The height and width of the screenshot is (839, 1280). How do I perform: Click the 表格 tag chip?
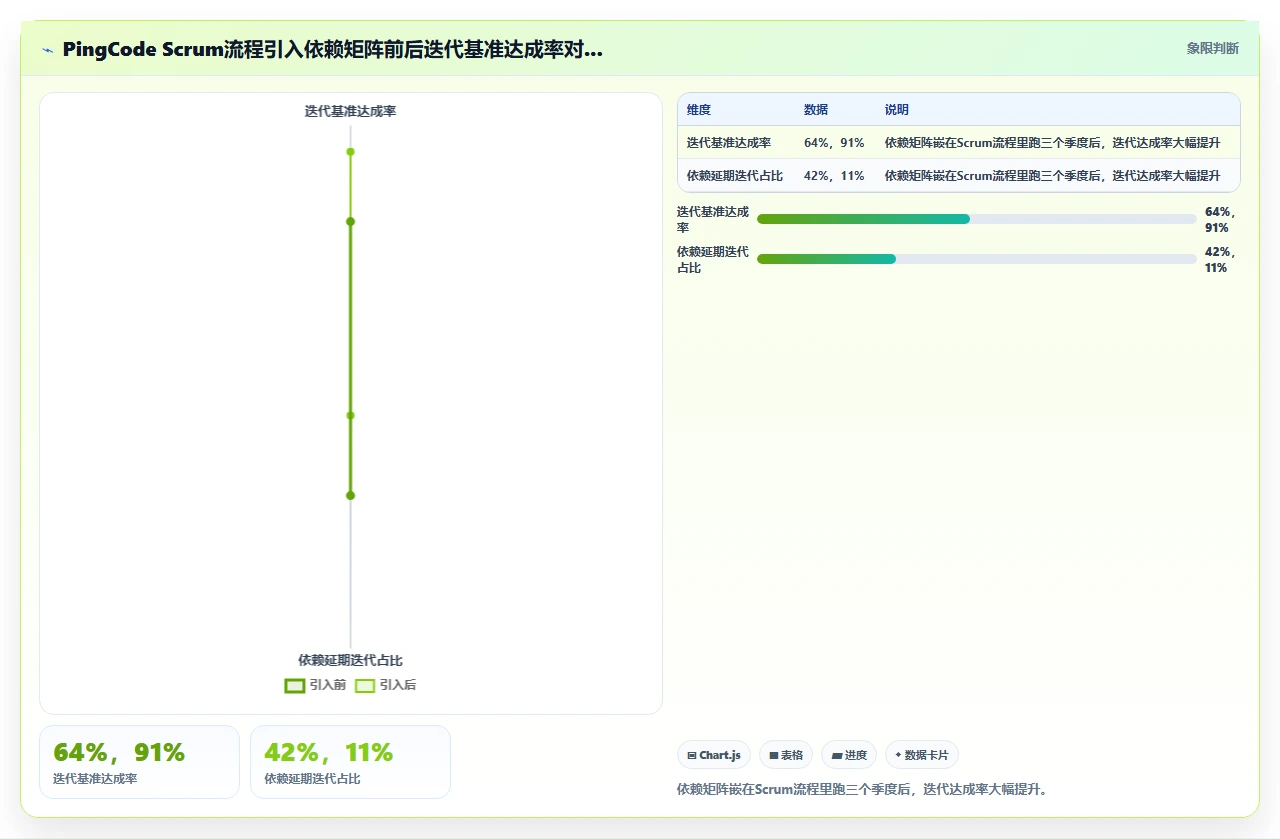coord(786,755)
